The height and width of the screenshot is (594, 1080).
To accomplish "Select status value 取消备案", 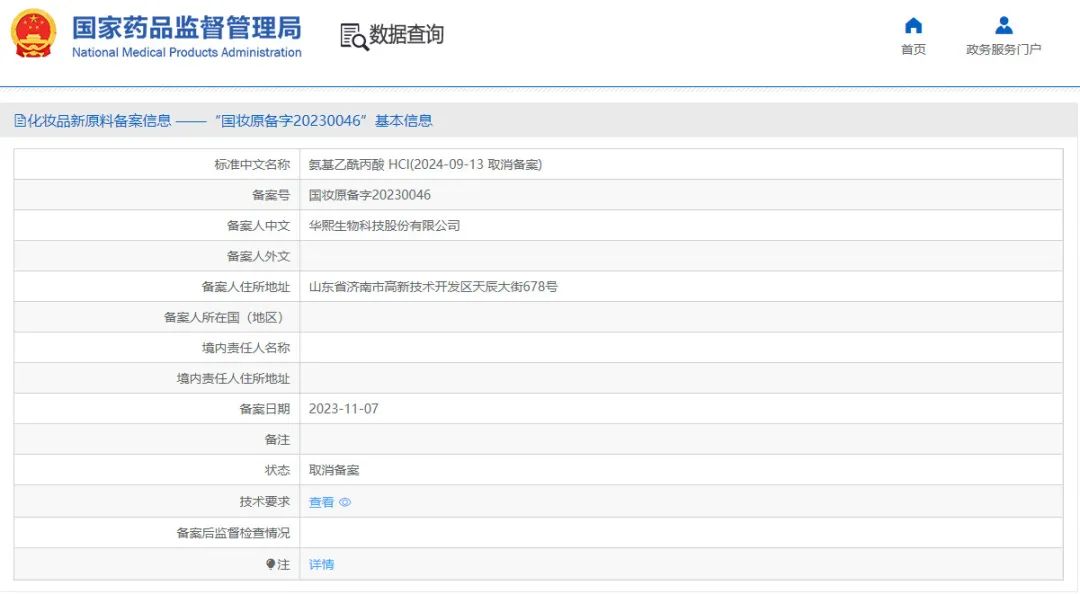I will click(x=334, y=470).
